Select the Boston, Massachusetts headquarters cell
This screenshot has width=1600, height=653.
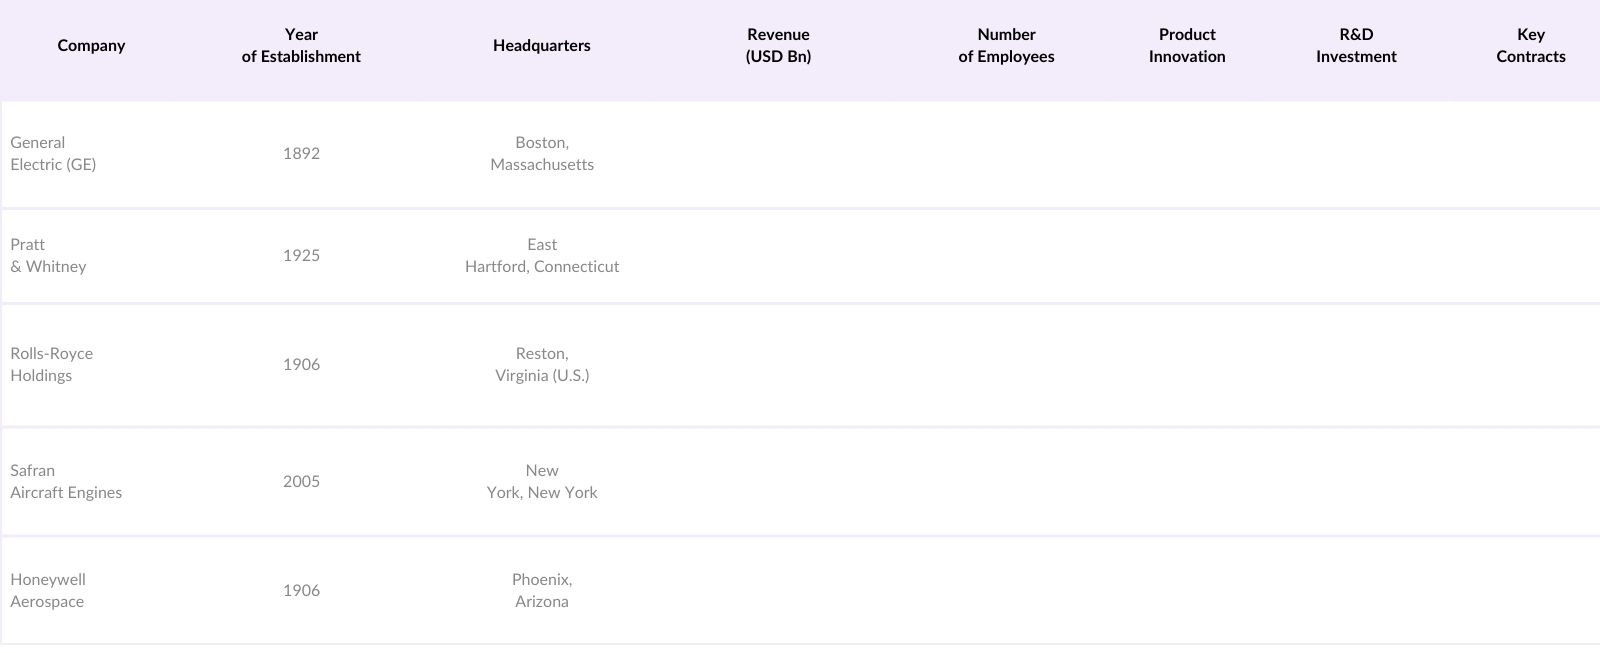(542, 154)
